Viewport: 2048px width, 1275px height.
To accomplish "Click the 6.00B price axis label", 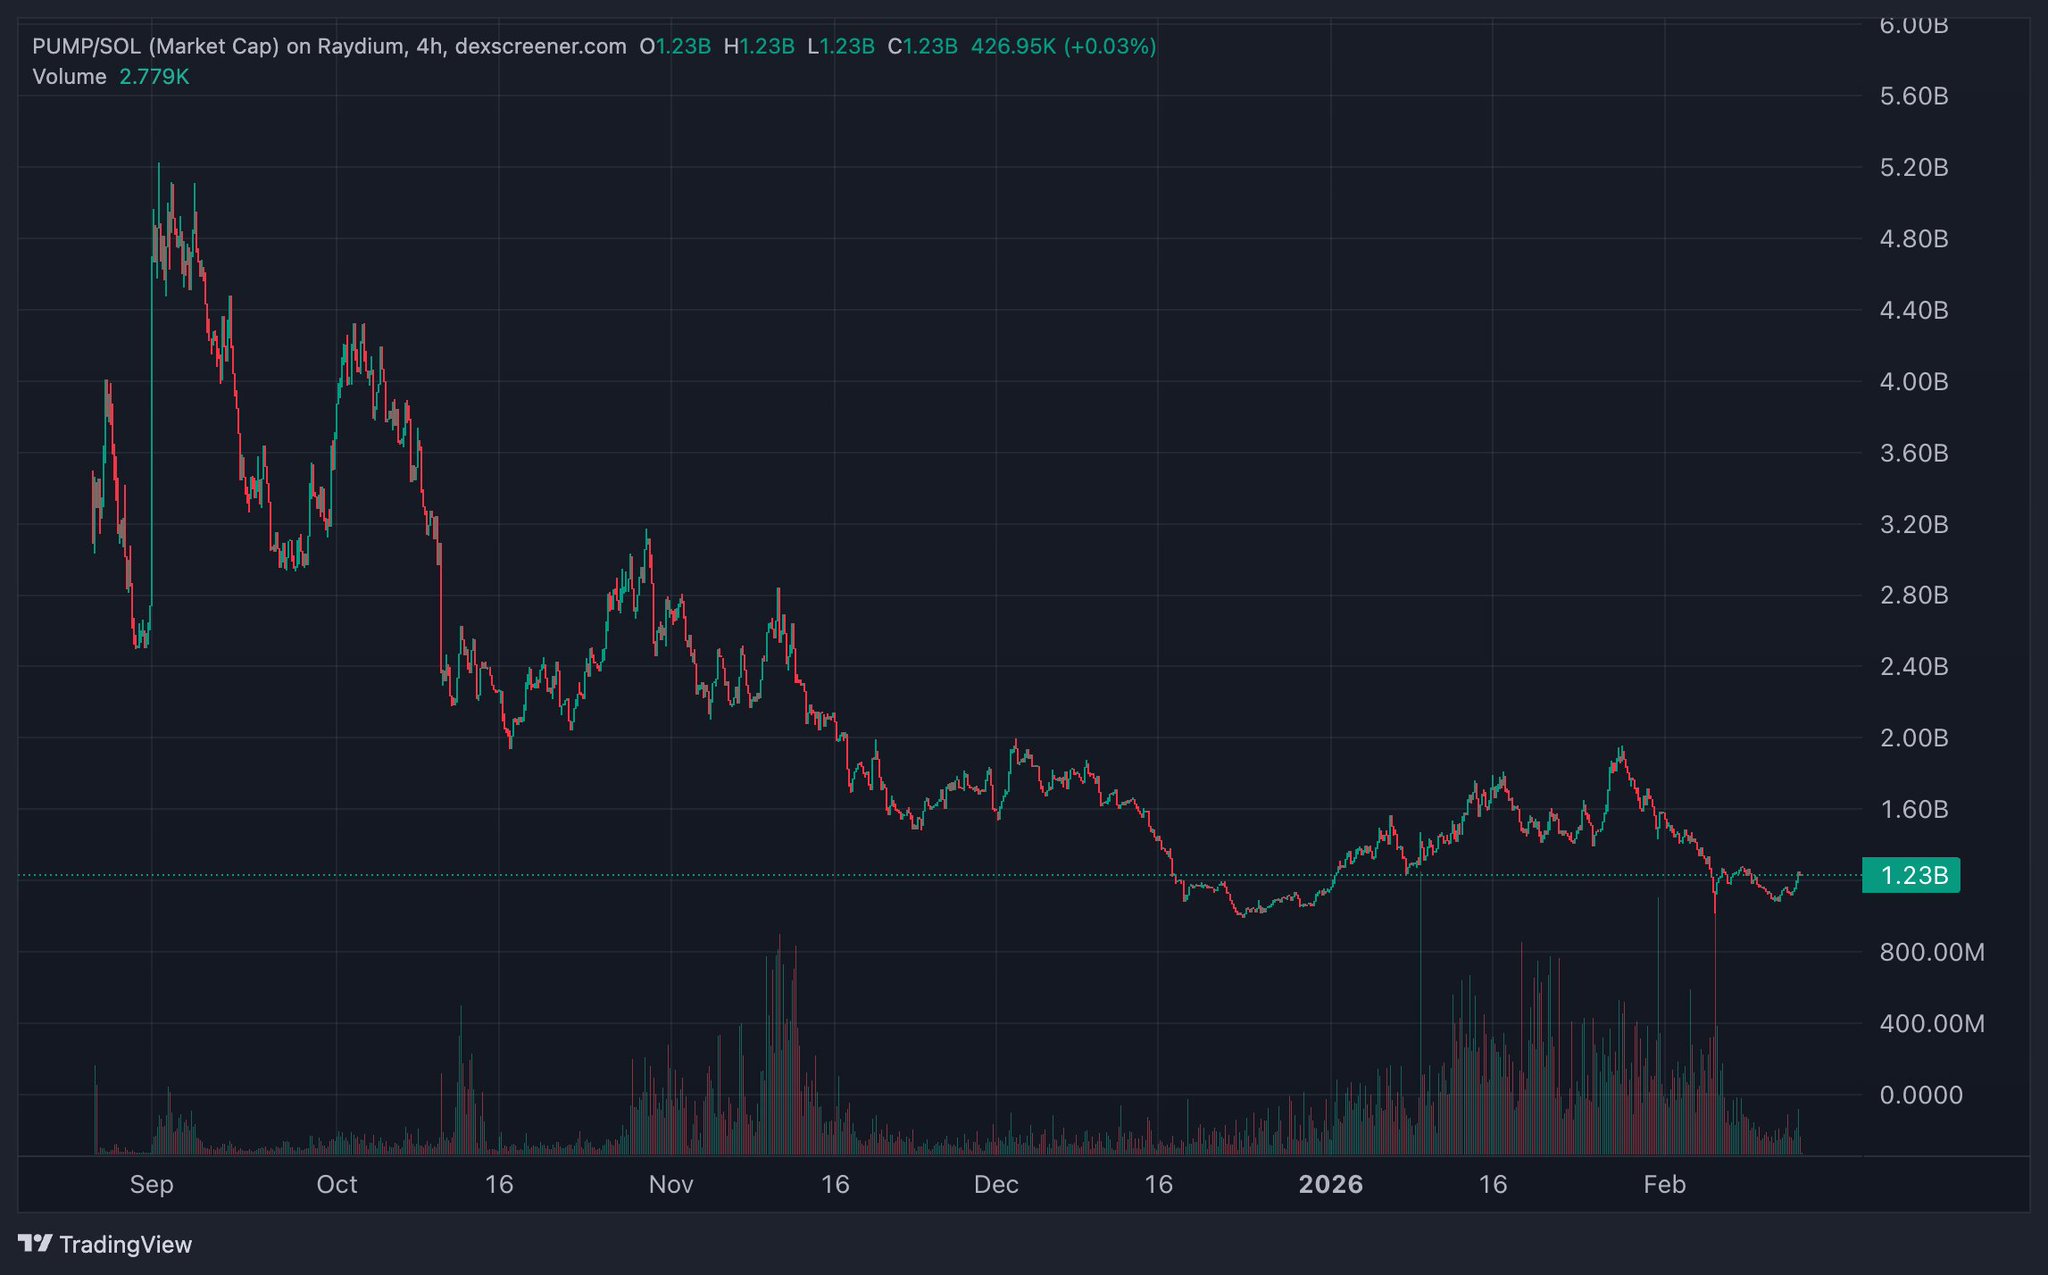I will click(1913, 26).
